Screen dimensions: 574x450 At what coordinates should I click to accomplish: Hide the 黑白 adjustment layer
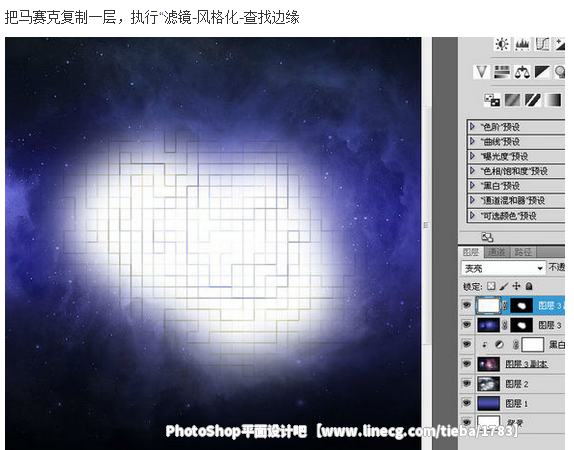click(x=466, y=344)
